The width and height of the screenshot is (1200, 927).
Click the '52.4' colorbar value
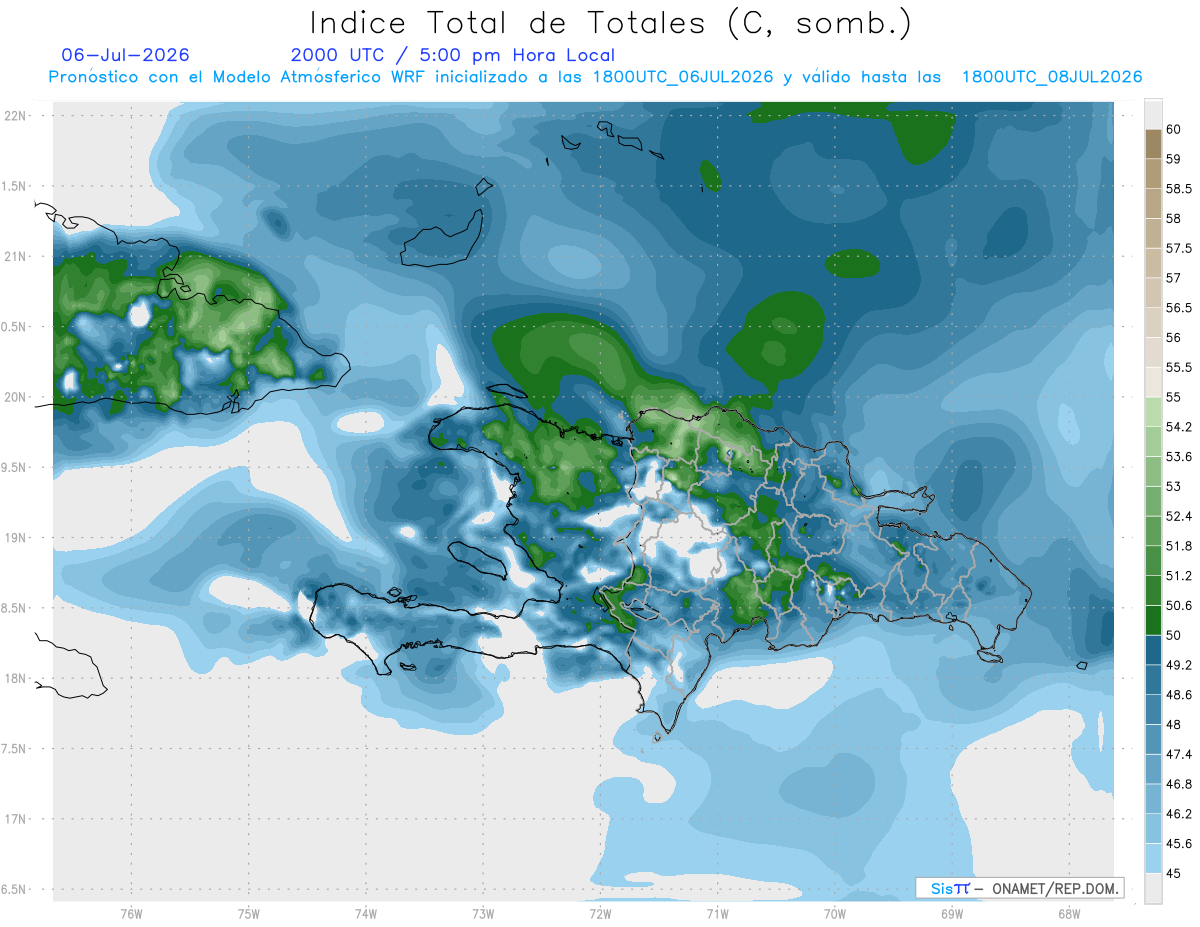click(x=1178, y=516)
